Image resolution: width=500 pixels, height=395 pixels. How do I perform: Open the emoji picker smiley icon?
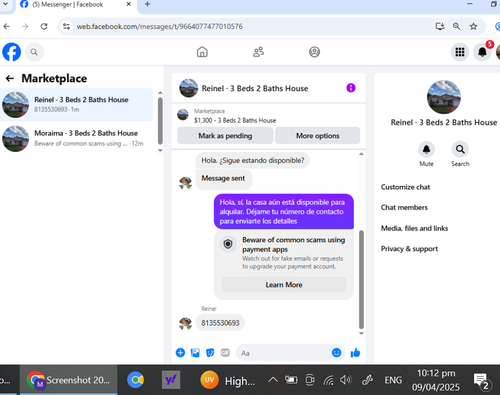point(337,353)
